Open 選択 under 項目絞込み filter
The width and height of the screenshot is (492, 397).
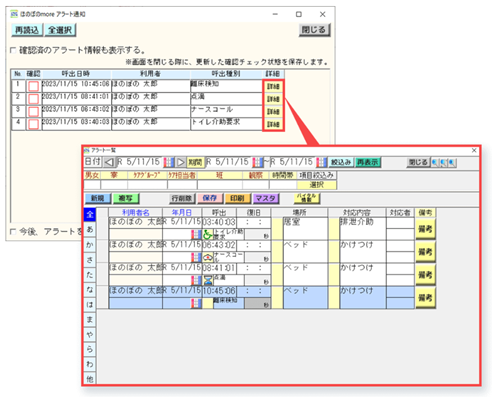(317, 185)
